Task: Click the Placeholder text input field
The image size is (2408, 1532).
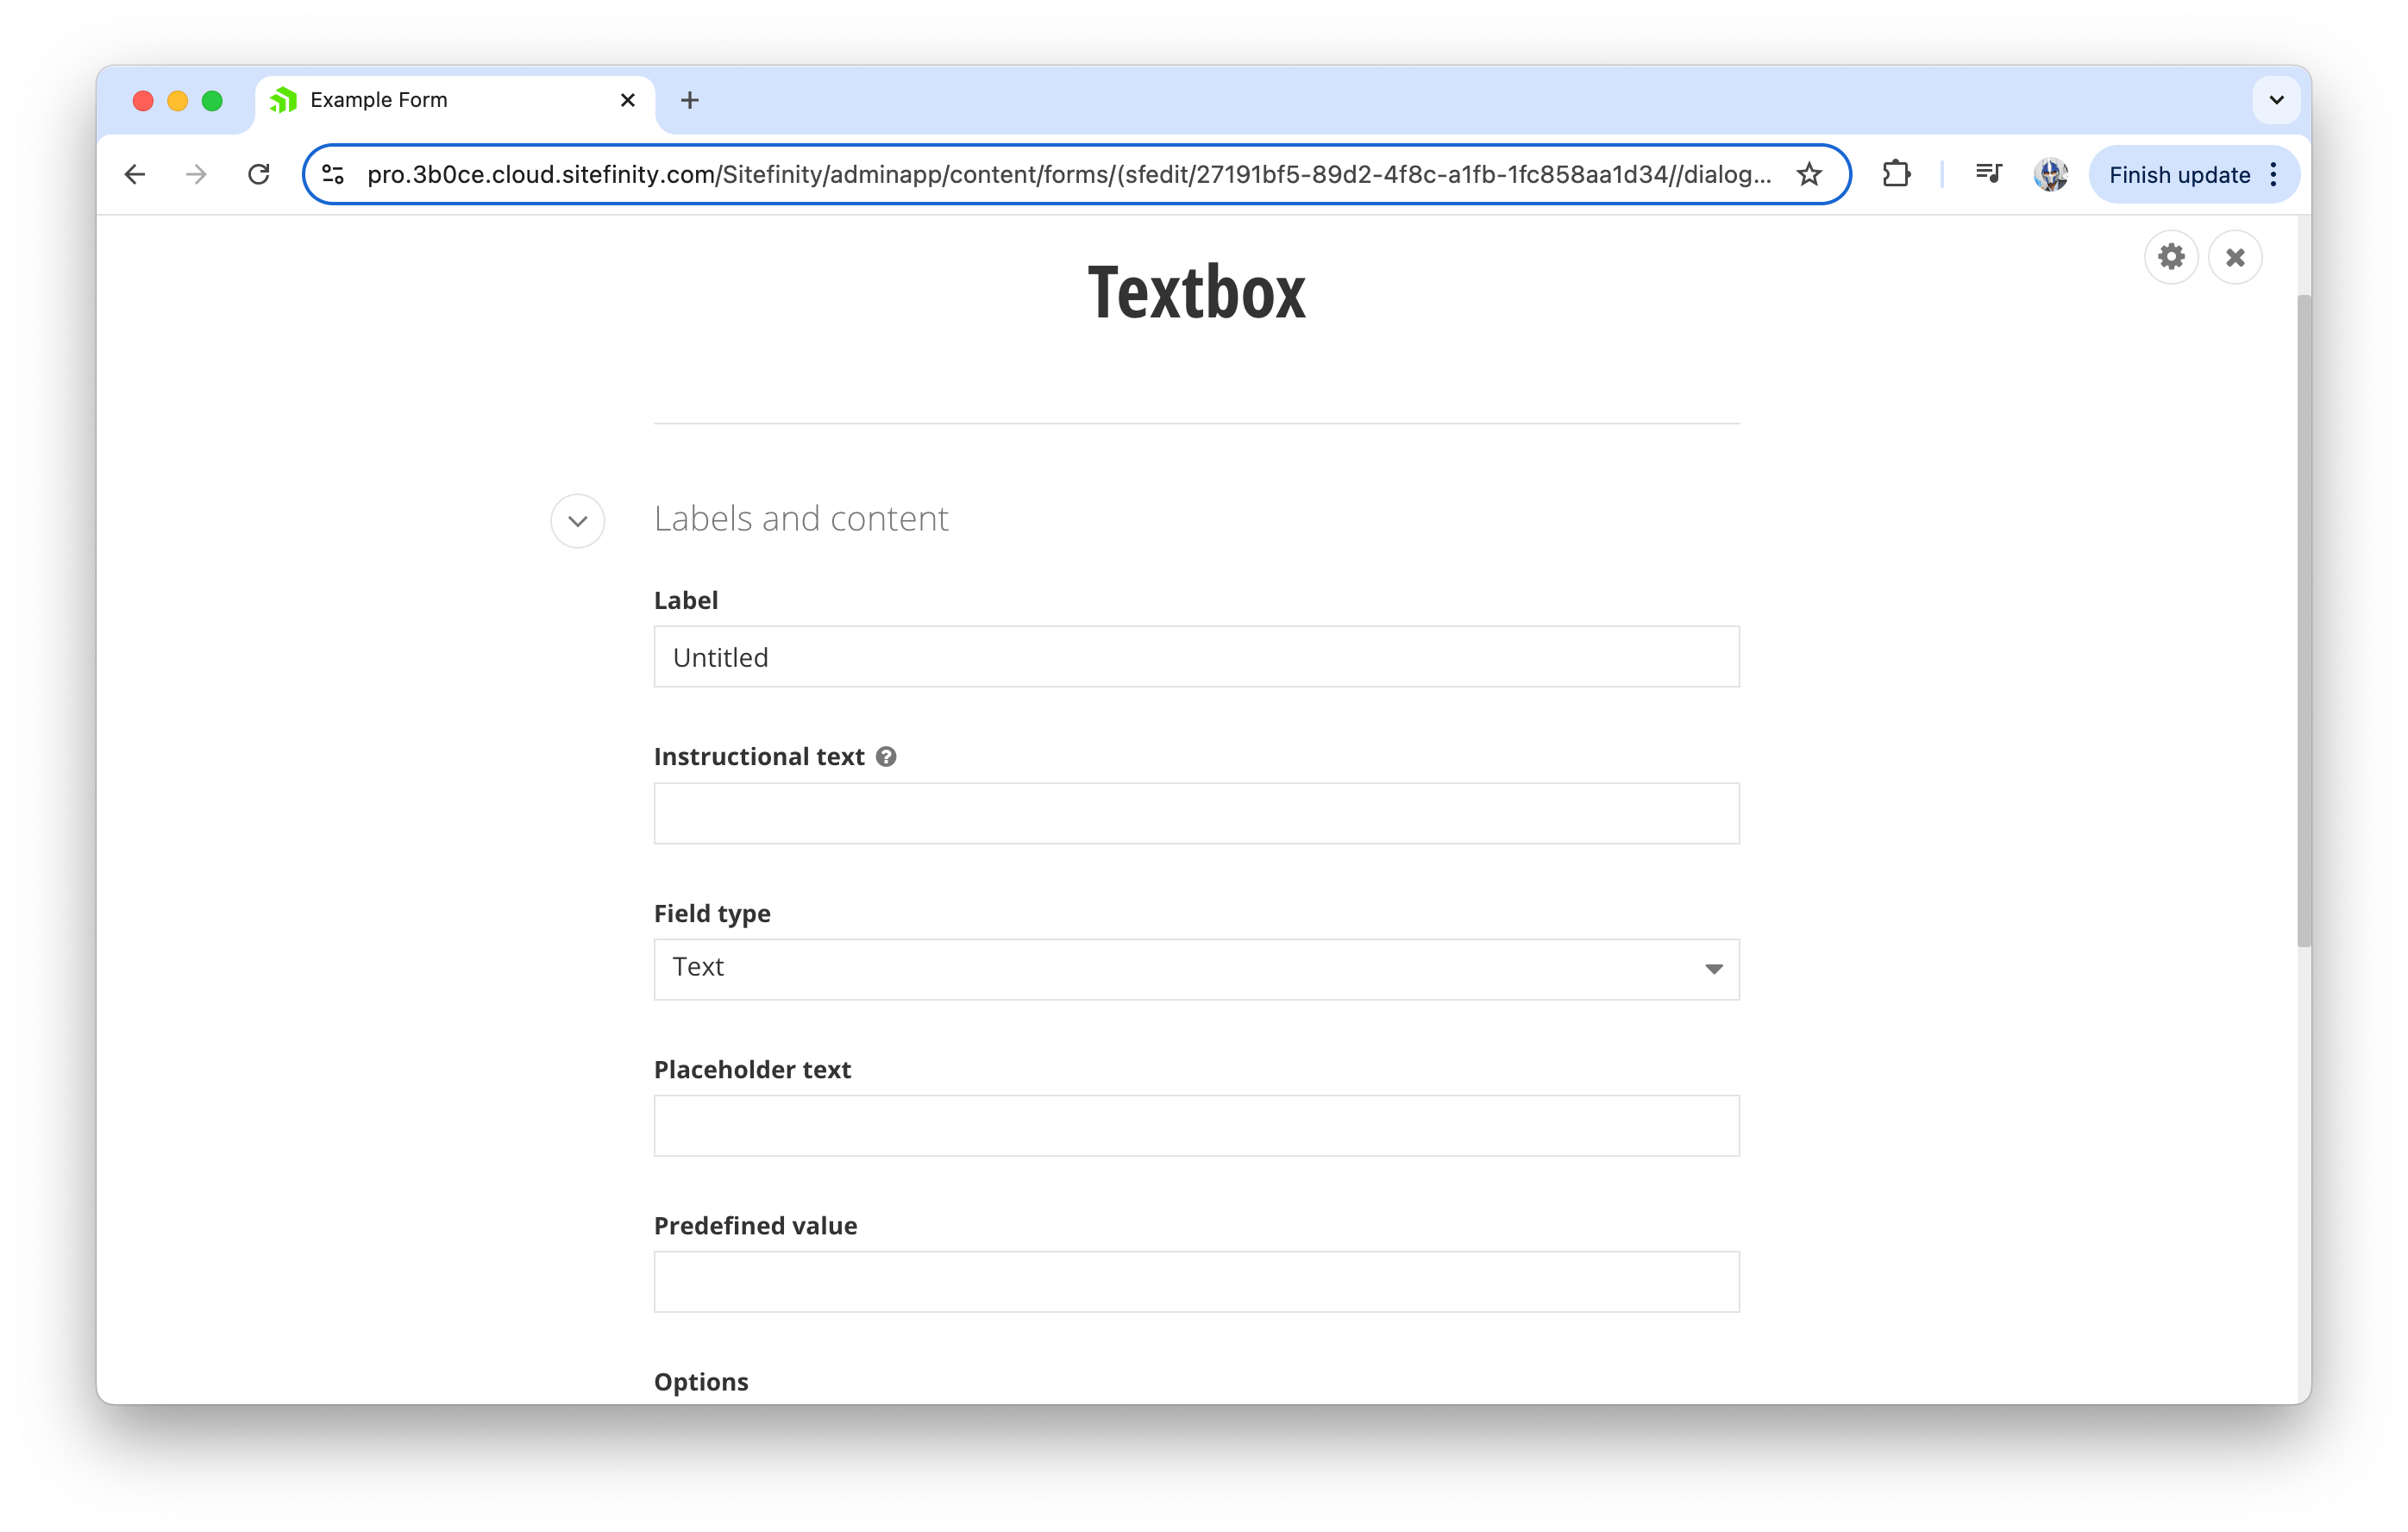Action: coord(1196,1125)
